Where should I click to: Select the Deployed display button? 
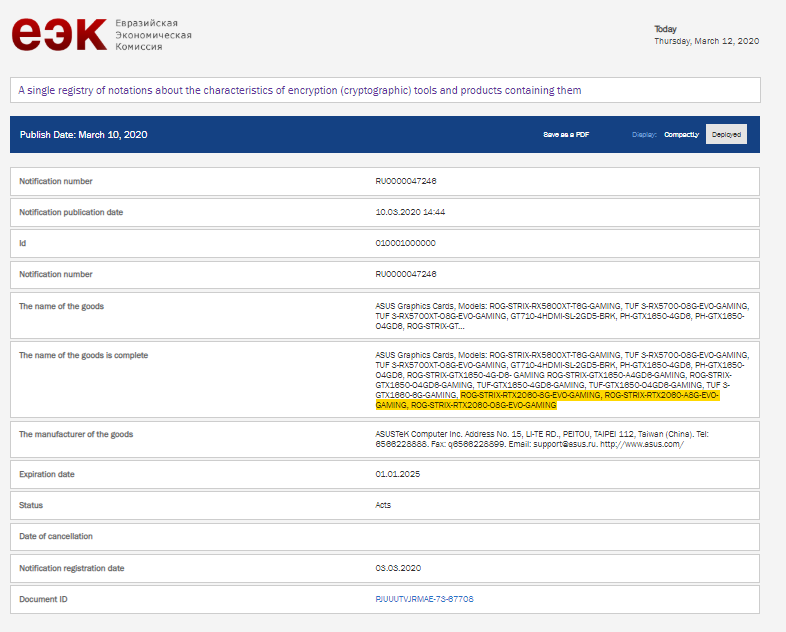pos(726,134)
